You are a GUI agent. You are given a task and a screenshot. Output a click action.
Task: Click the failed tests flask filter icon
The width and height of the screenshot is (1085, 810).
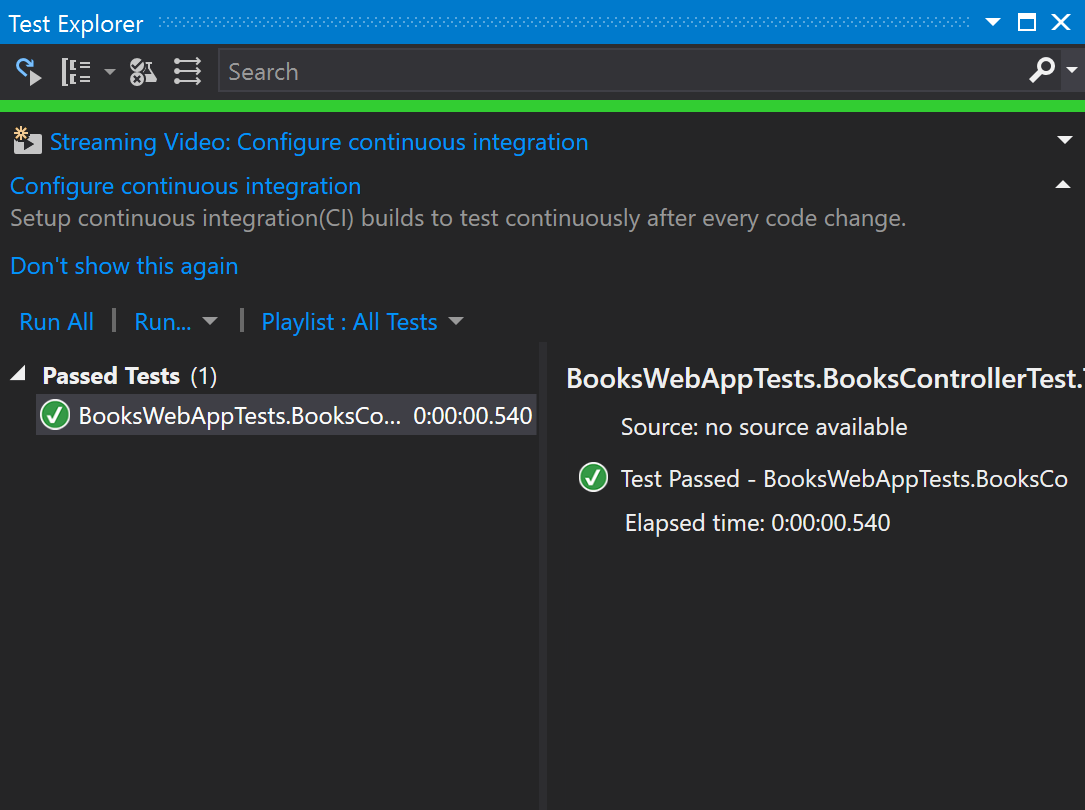pos(143,71)
